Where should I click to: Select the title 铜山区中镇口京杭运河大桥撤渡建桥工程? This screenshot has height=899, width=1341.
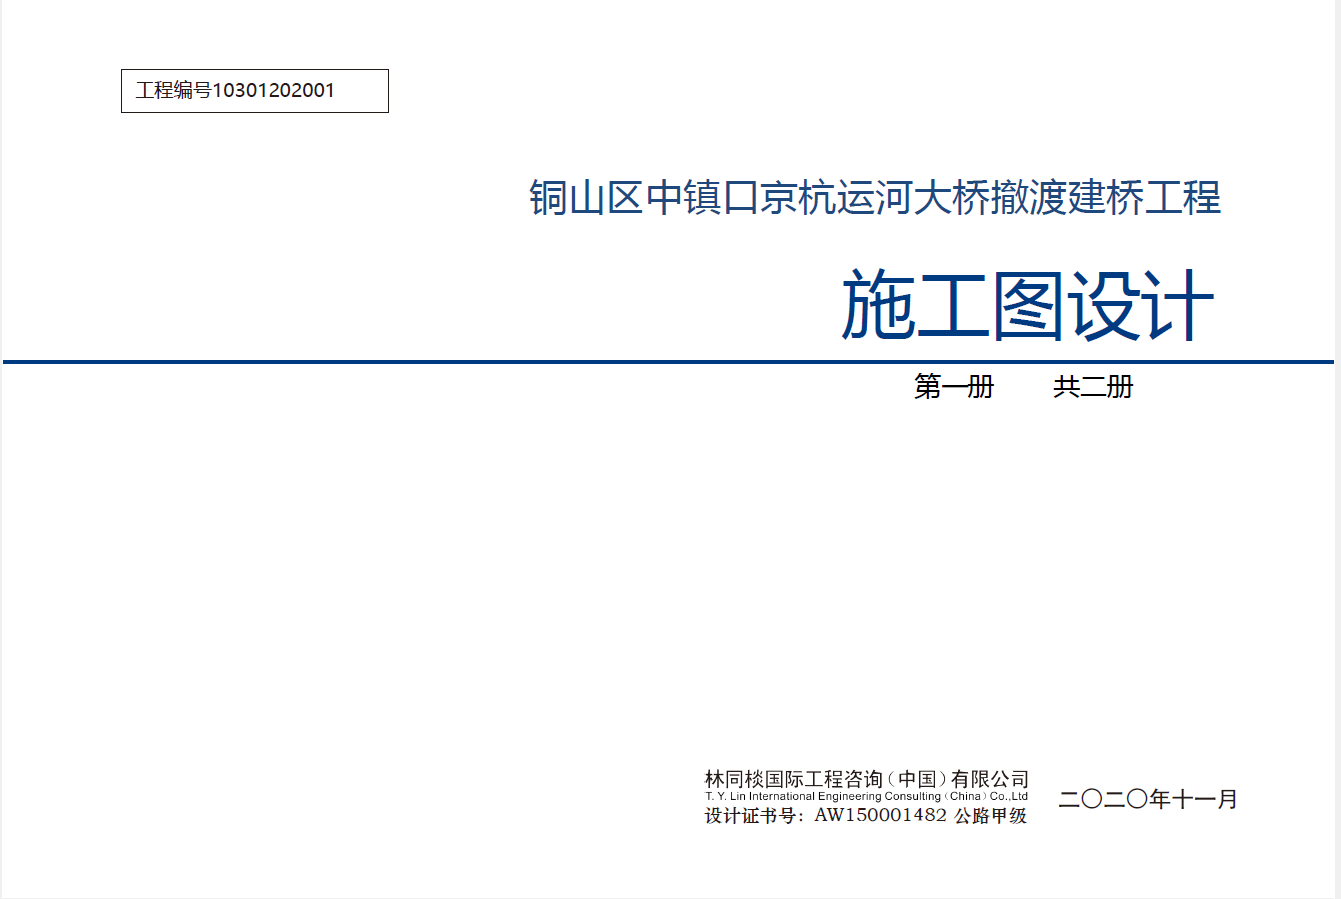point(875,197)
